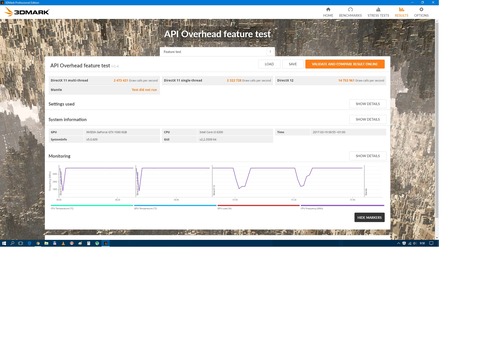Click the Results bar-chart icon

pyautogui.click(x=401, y=9)
